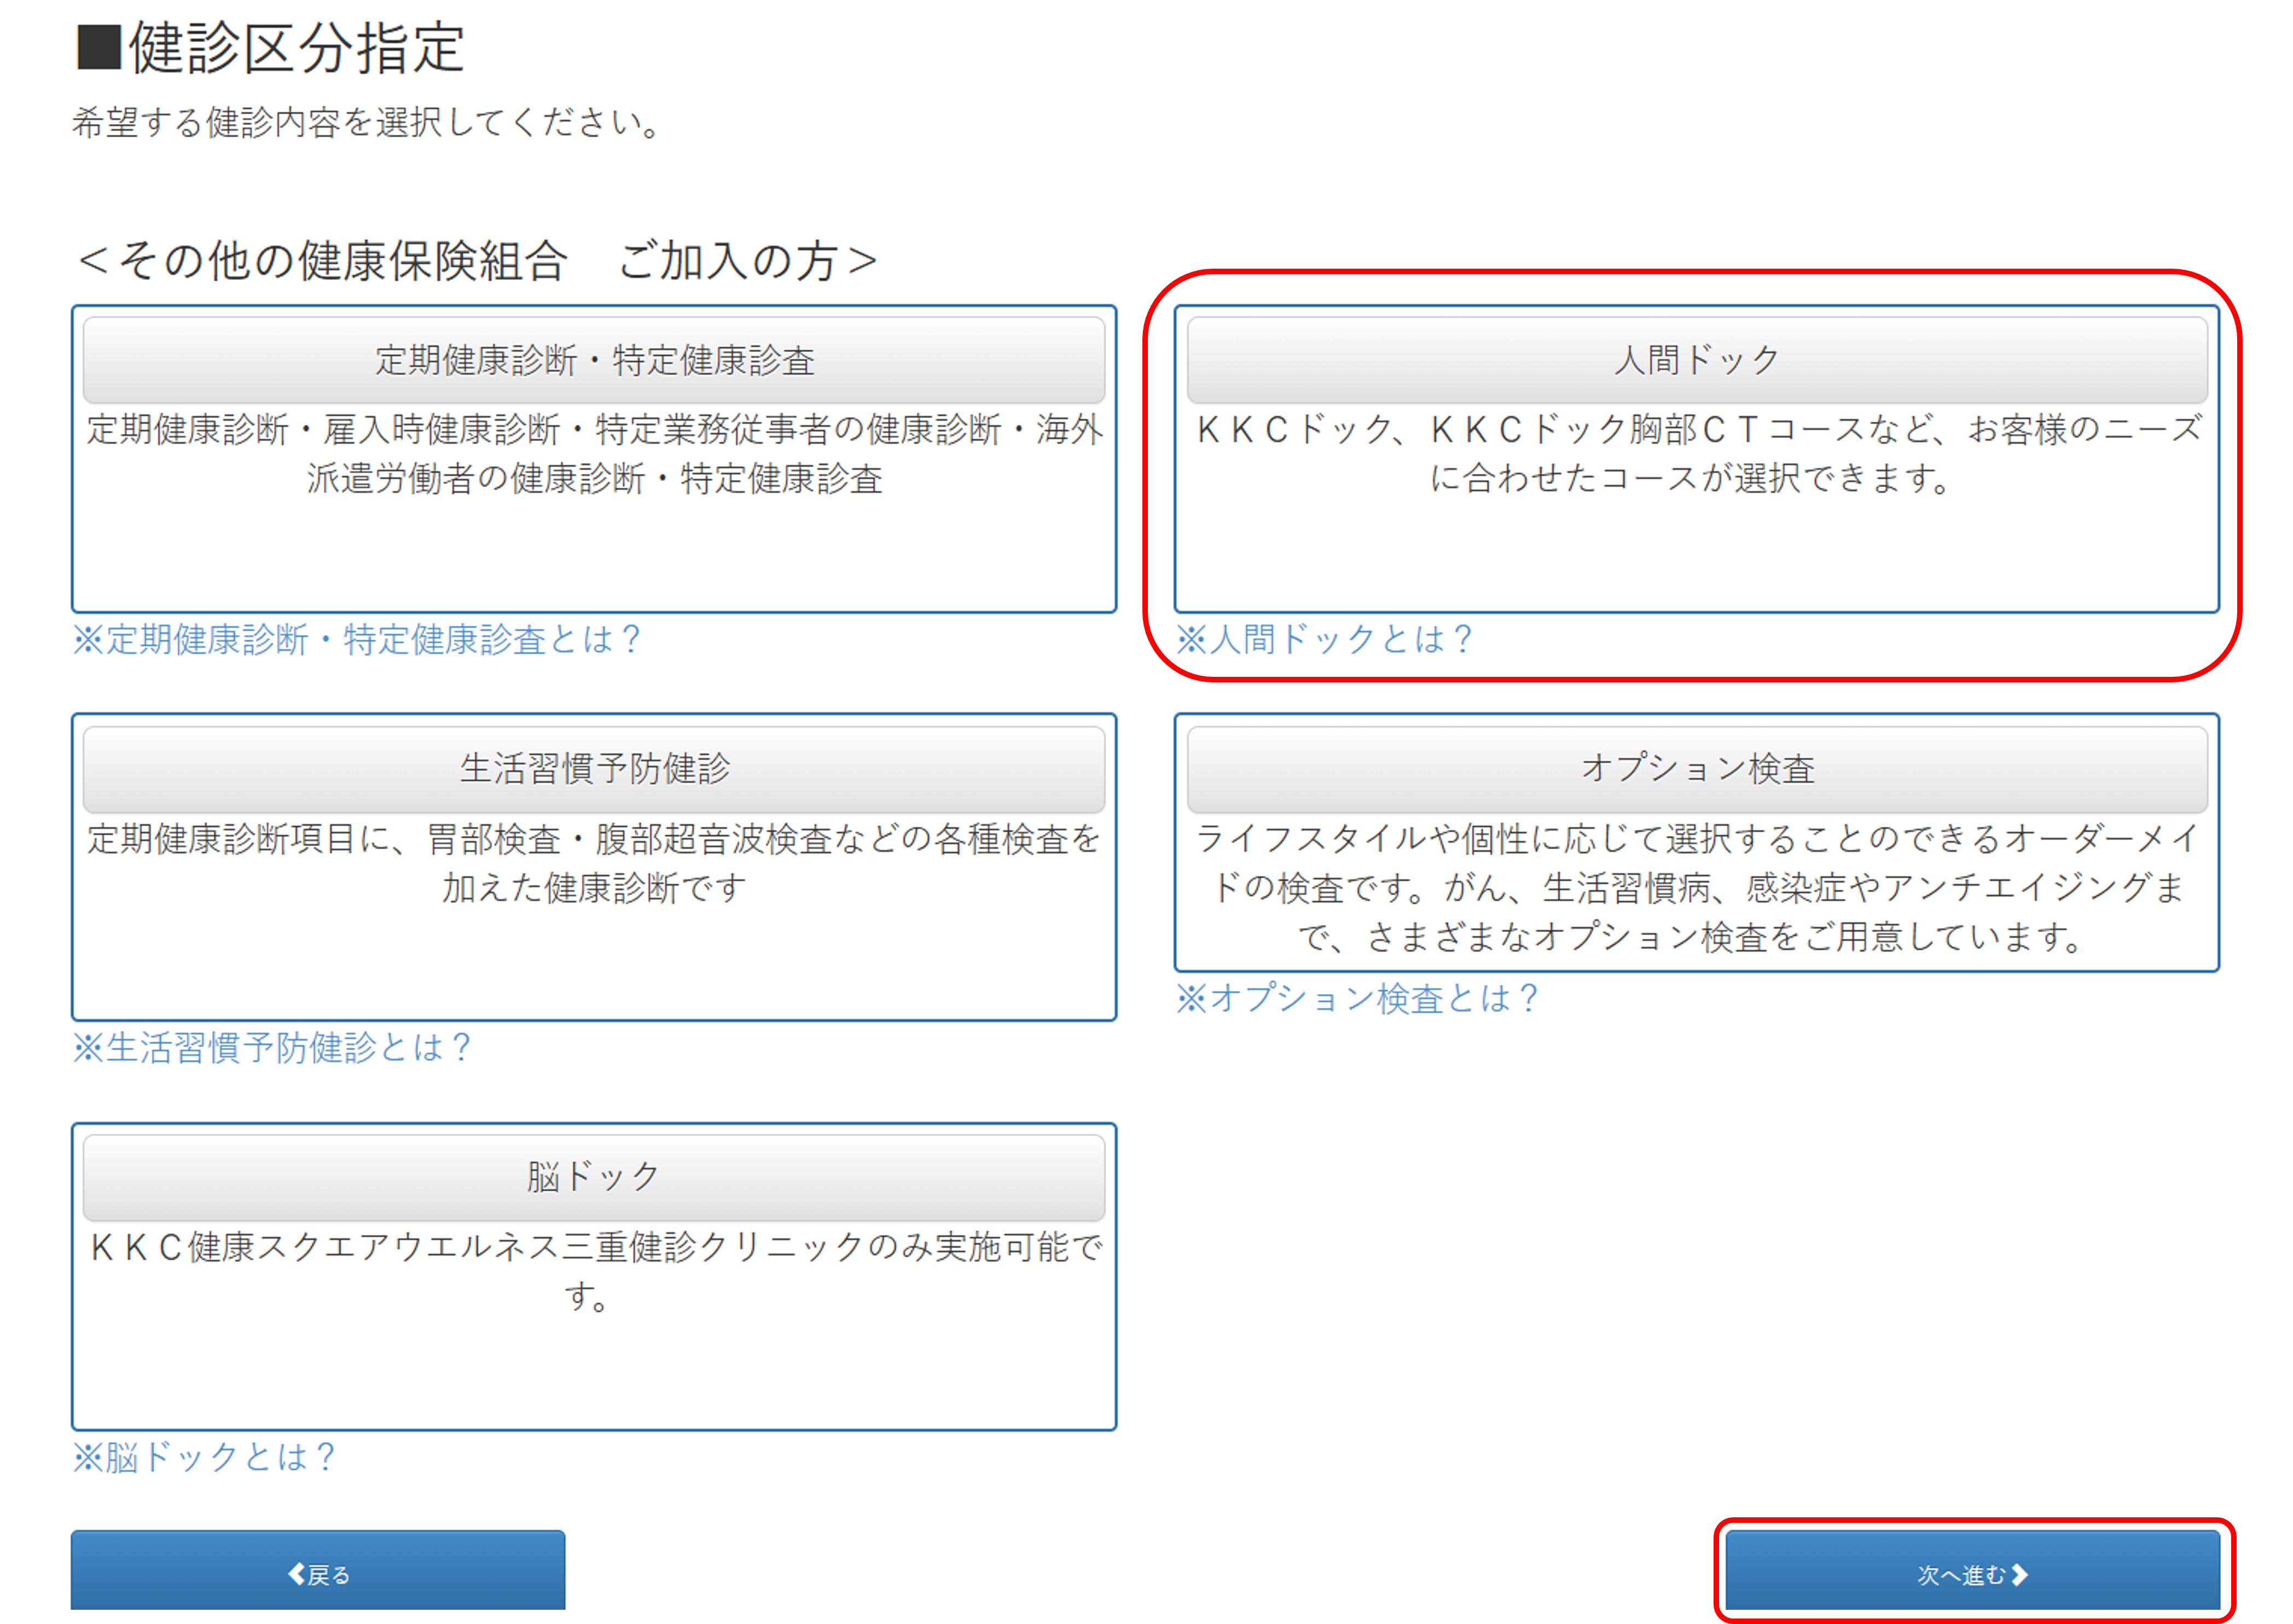This screenshot has width=2293, height=1624.
Task: Click the 定期健康診断 card description text
Action: [594, 454]
